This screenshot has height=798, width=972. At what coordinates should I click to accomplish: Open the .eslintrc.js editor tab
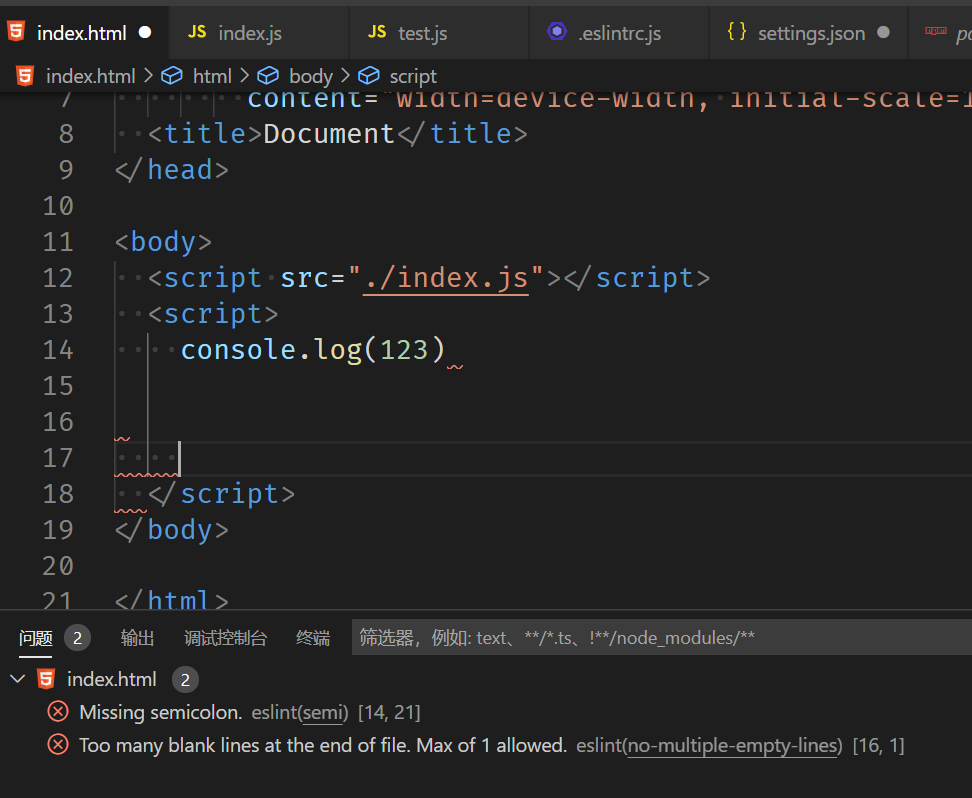pyautogui.click(x=619, y=33)
